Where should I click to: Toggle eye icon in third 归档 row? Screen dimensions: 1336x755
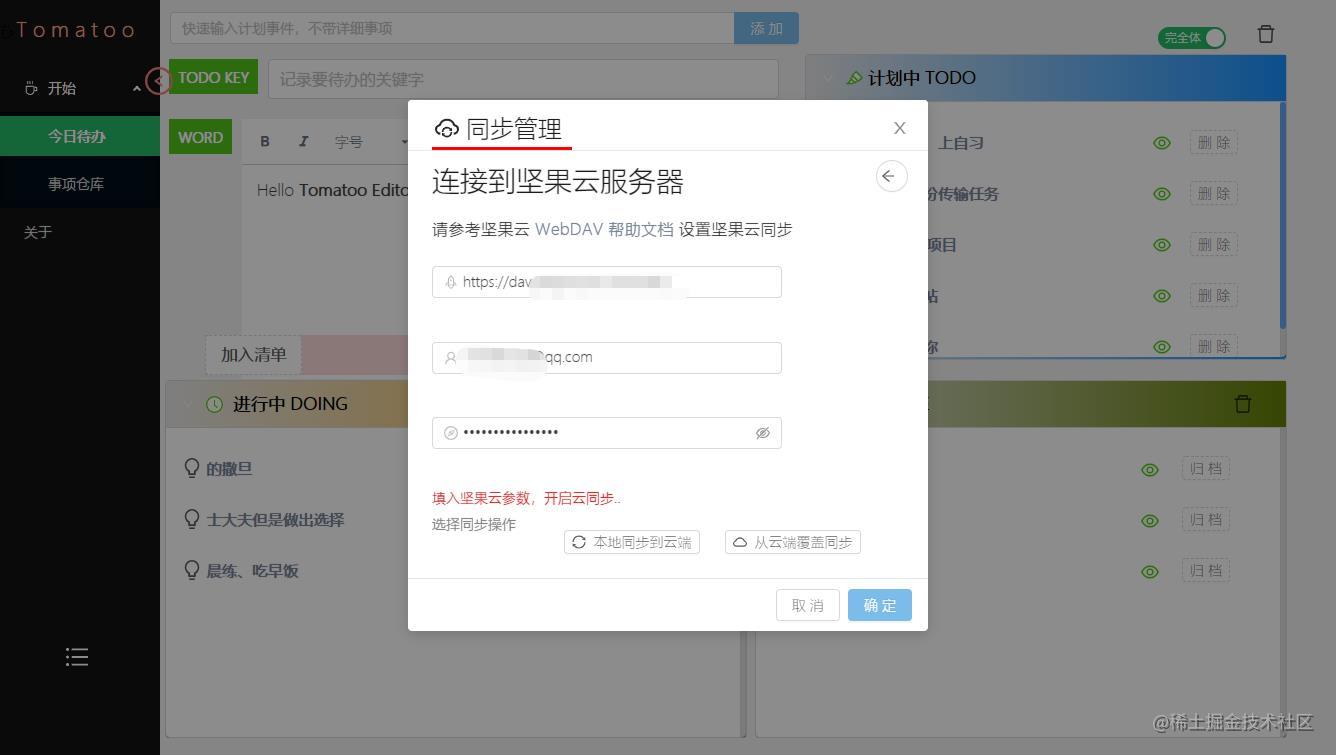1150,571
